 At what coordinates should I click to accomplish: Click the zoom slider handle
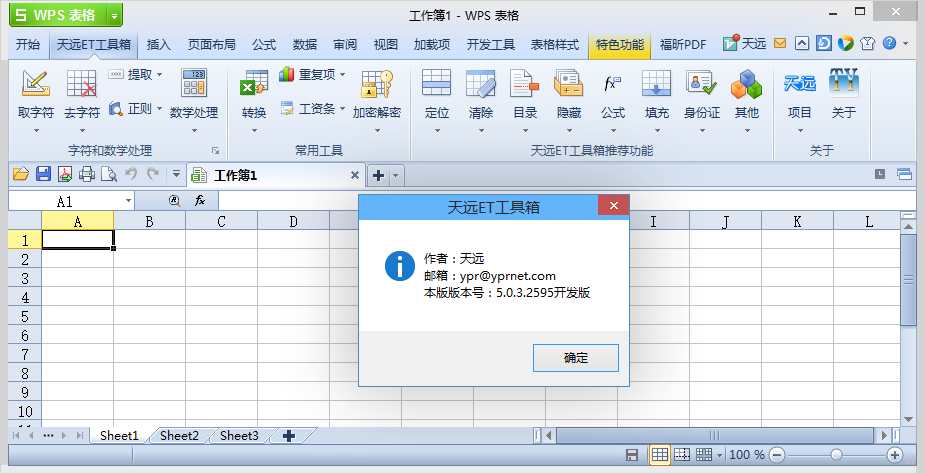836,455
